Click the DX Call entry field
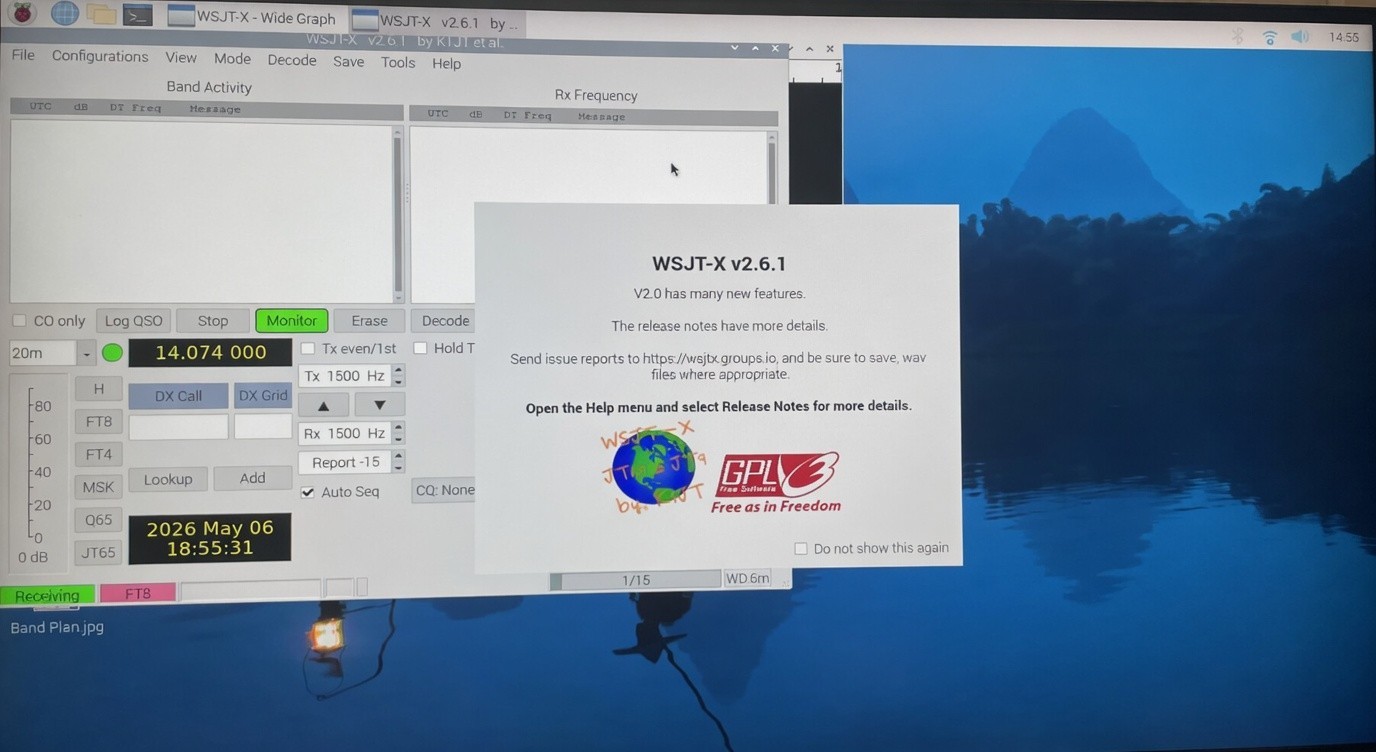This screenshot has height=752, width=1376. [x=178, y=427]
